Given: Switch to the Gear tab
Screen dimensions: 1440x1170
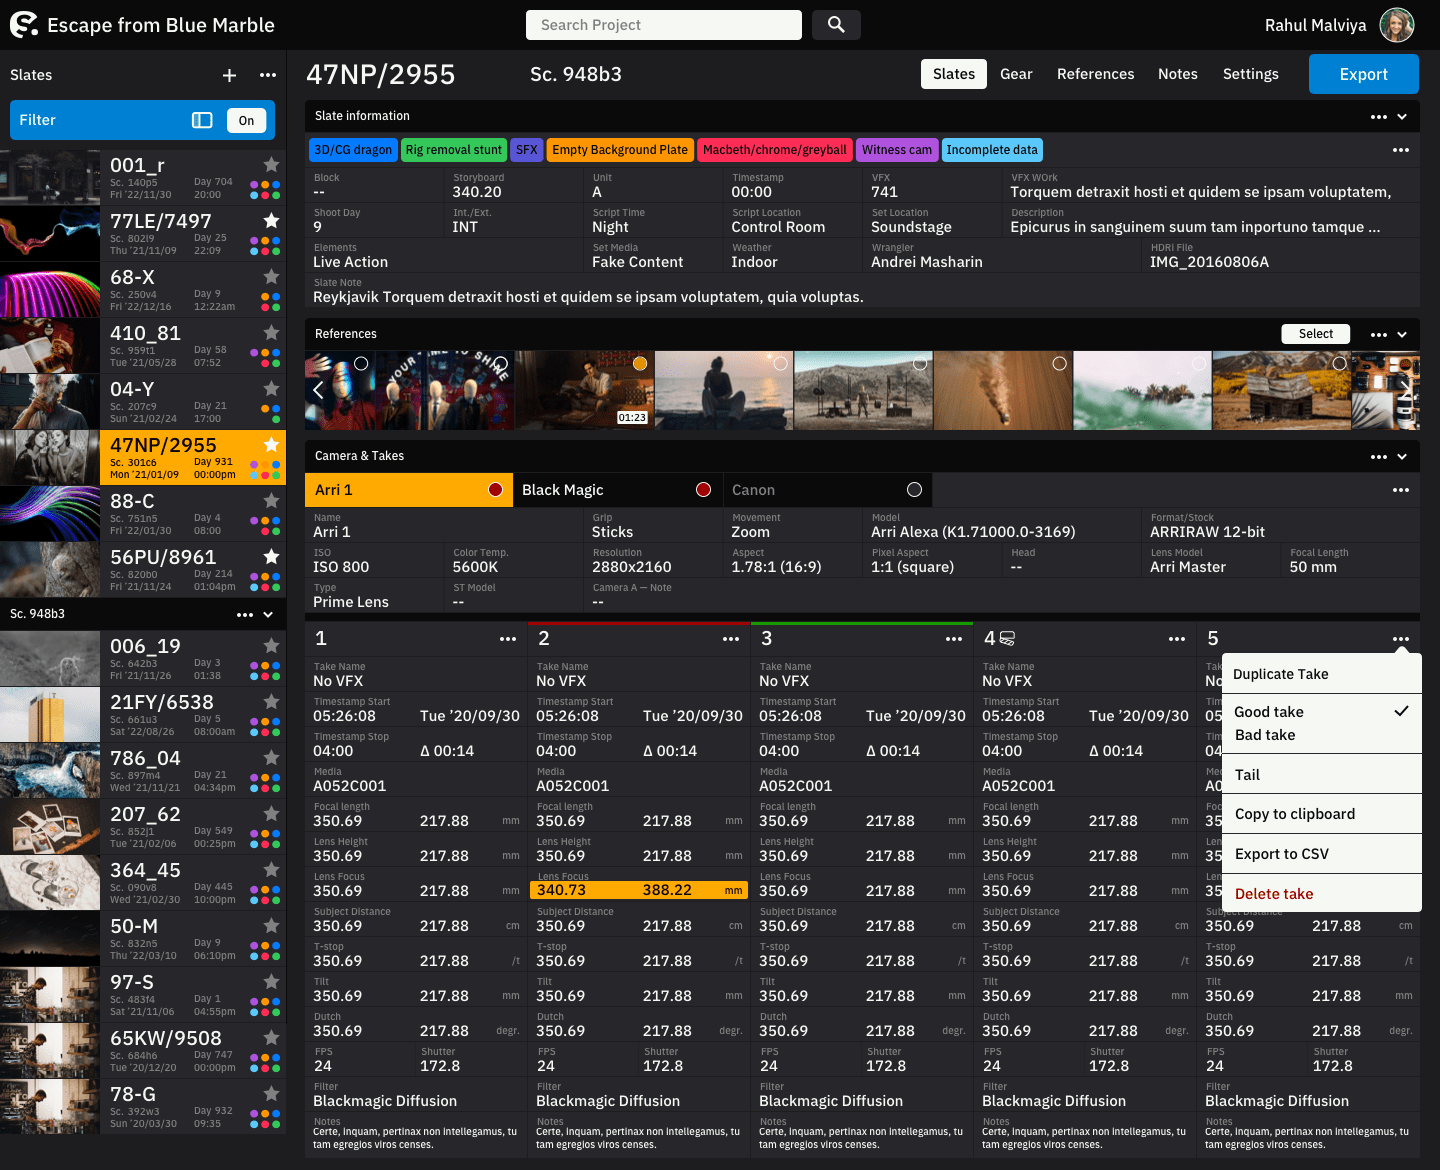Looking at the screenshot, I should pyautogui.click(x=1016, y=74).
